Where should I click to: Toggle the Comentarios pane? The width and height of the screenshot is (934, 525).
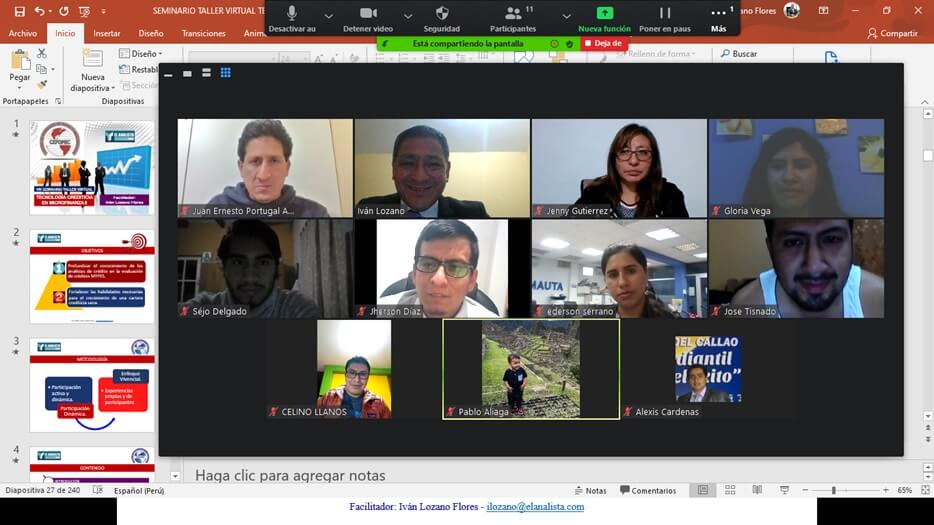click(x=648, y=491)
